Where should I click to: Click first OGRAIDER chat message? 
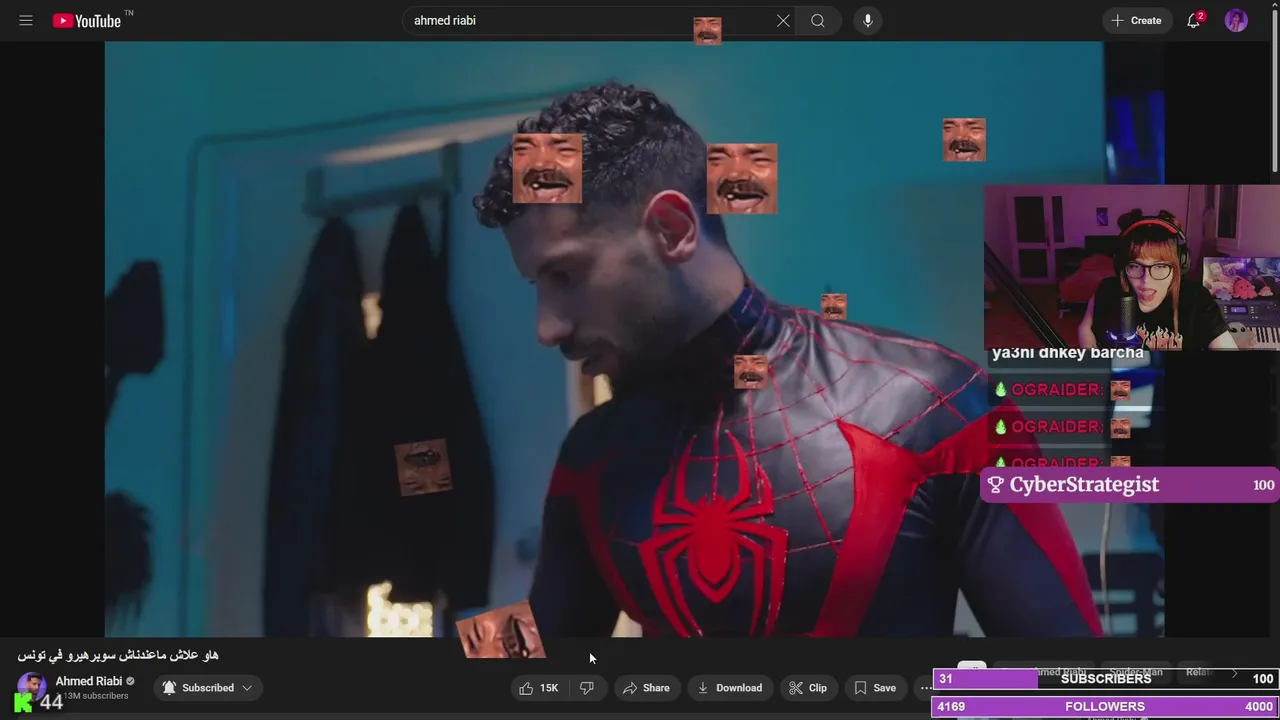[x=1061, y=390]
